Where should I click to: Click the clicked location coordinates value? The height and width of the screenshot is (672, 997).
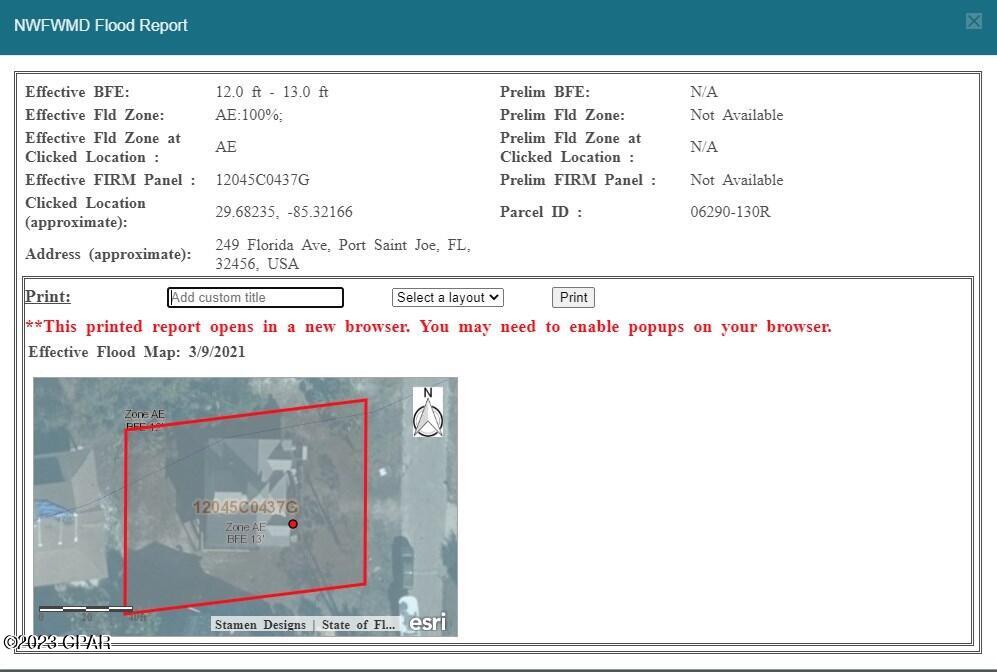pyautogui.click(x=284, y=212)
